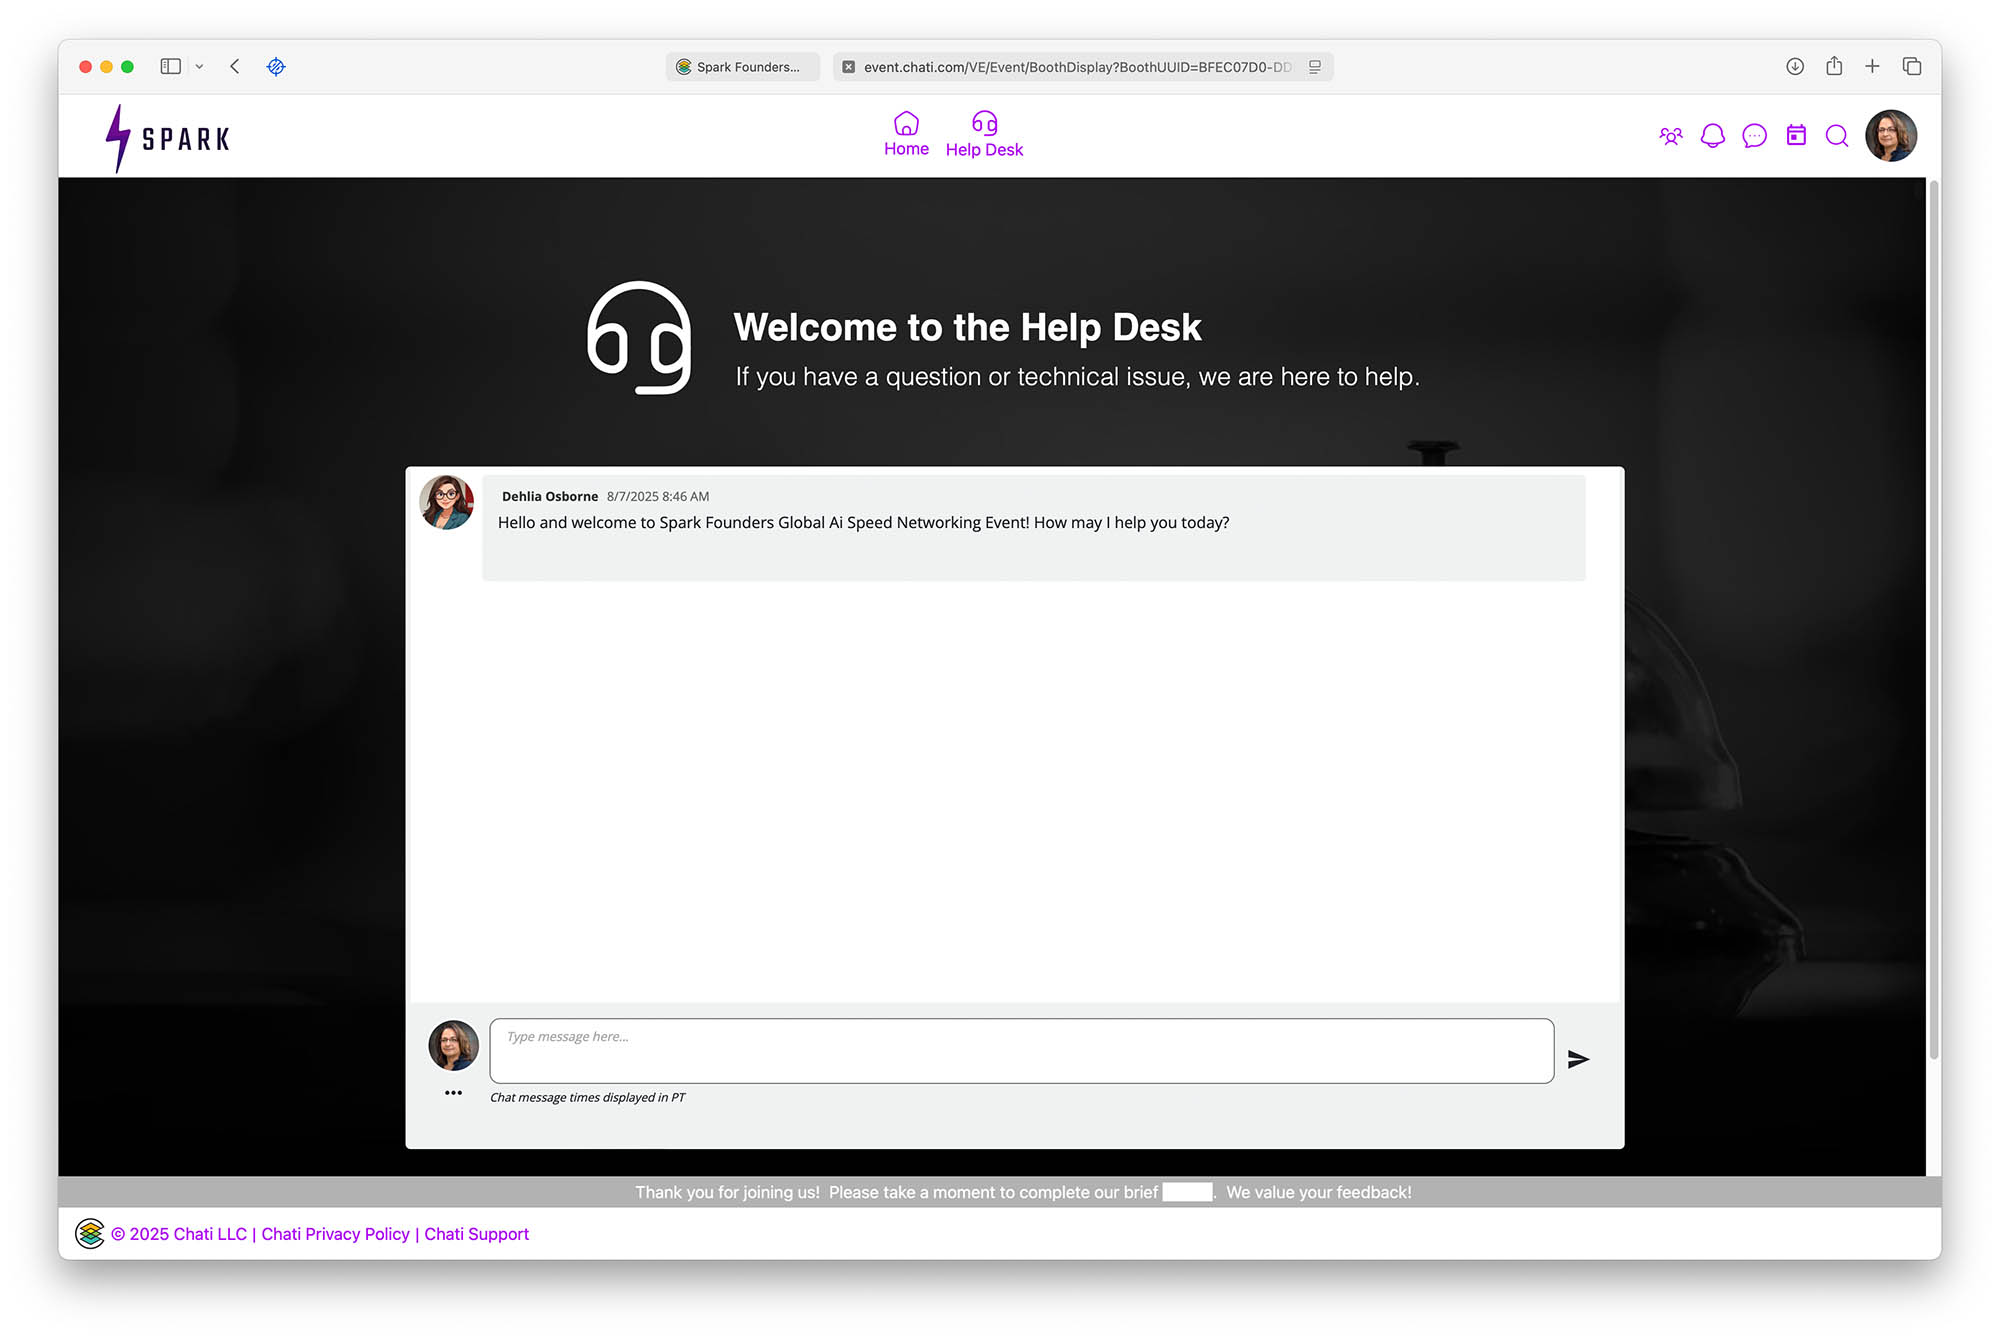Click the Safari downloads icon
The width and height of the screenshot is (2000, 1337).
point(1795,67)
